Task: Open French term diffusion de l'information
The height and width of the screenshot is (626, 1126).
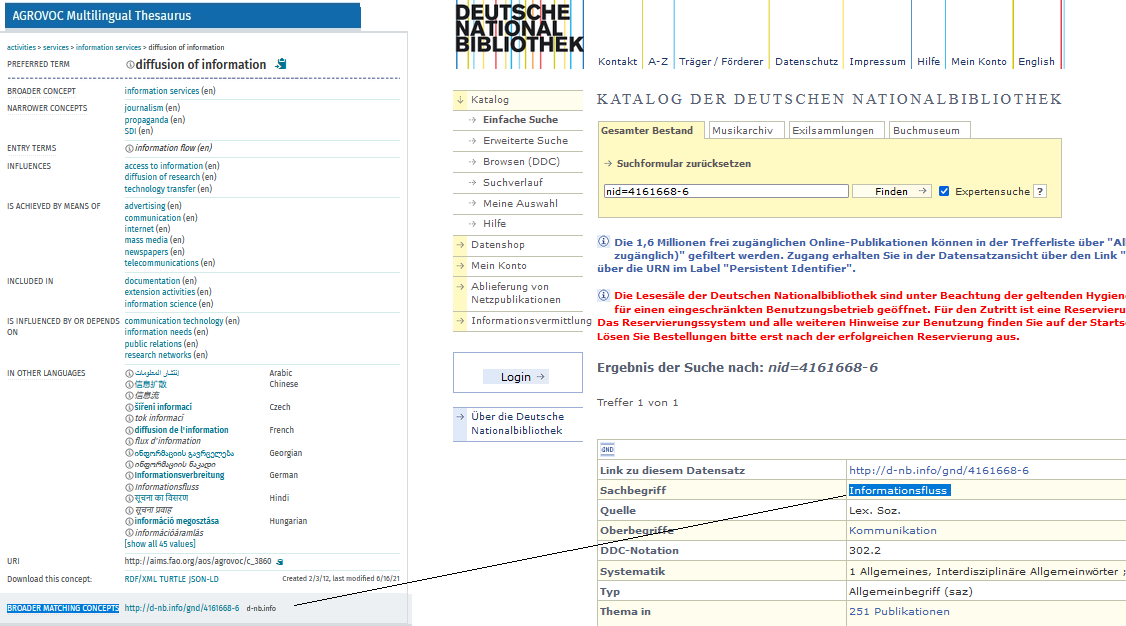Action: click(x=182, y=430)
